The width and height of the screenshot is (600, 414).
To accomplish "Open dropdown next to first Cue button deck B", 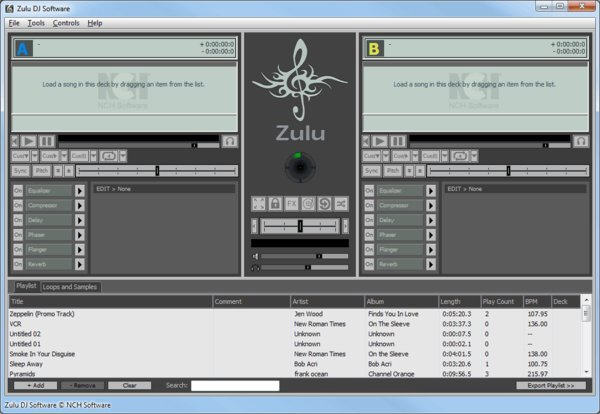I will coord(386,156).
